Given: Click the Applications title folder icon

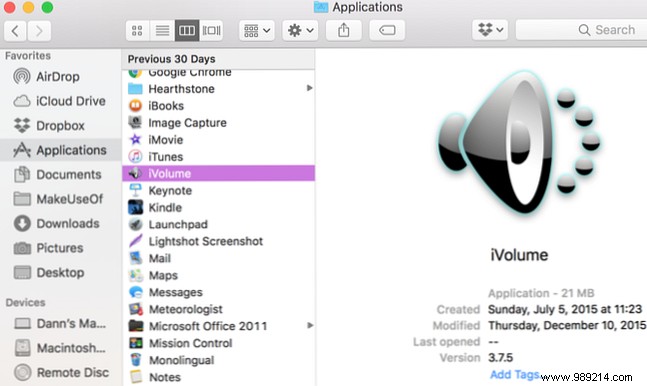Looking at the screenshot, I should 321,7.
